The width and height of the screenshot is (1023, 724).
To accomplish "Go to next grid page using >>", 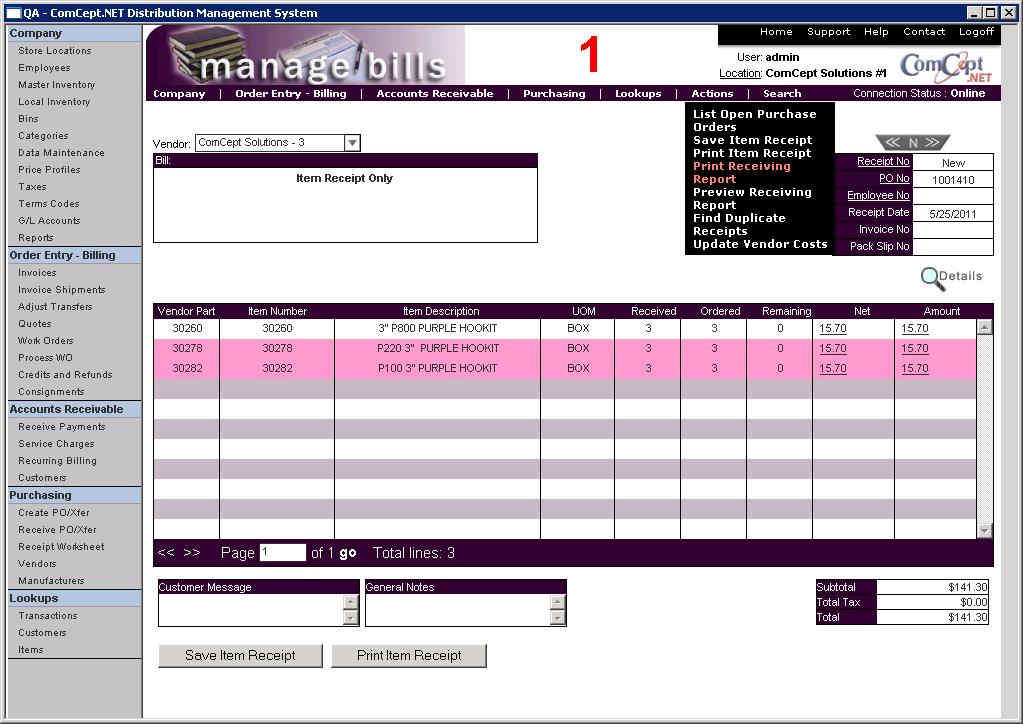I will pyautogui.click(x=192, y=553).
